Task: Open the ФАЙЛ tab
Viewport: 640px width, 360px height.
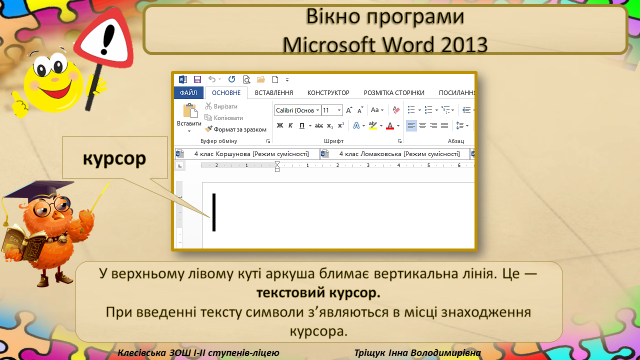Action: coord(189,93)
